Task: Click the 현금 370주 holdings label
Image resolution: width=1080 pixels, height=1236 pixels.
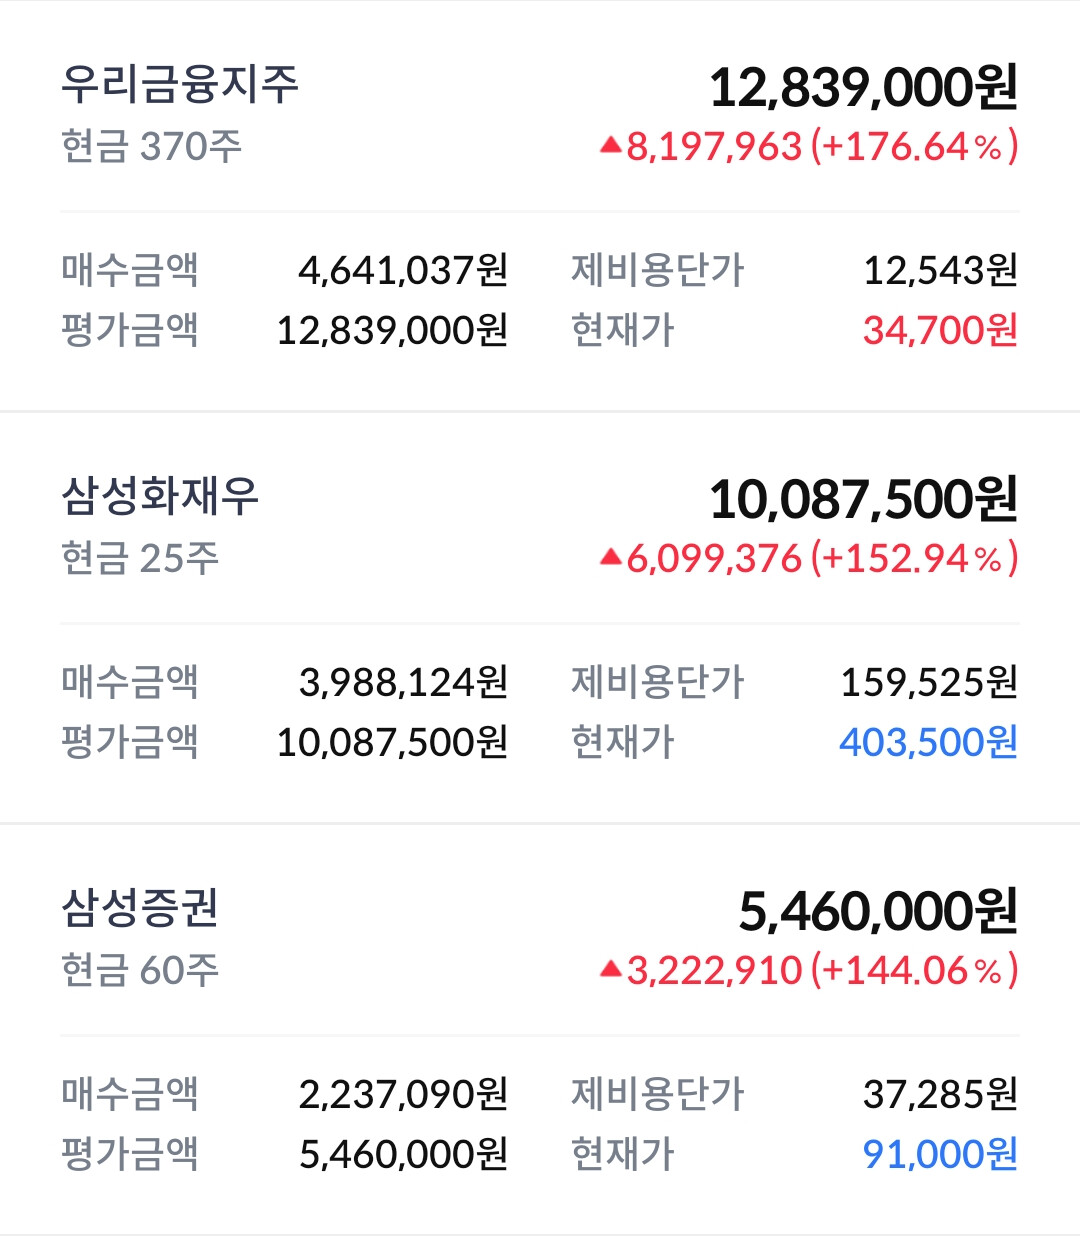Action: point(151,146)
